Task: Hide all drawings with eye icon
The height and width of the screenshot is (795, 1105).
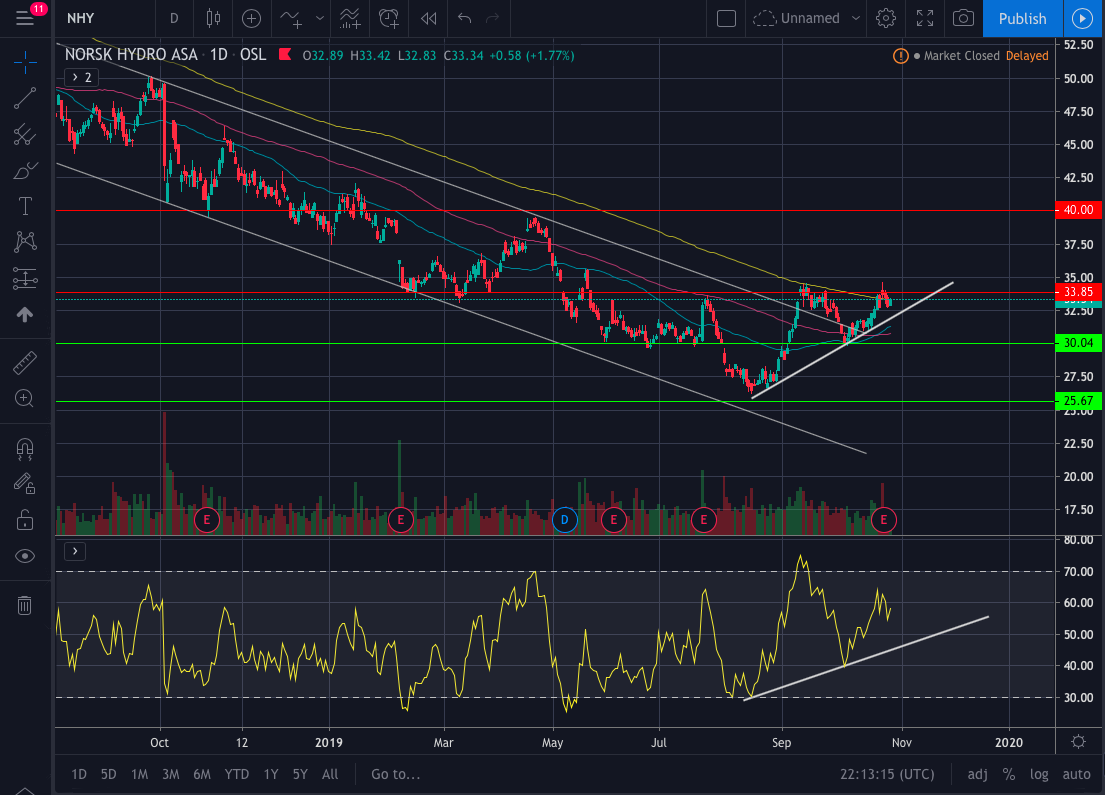Action: point(25,556)
